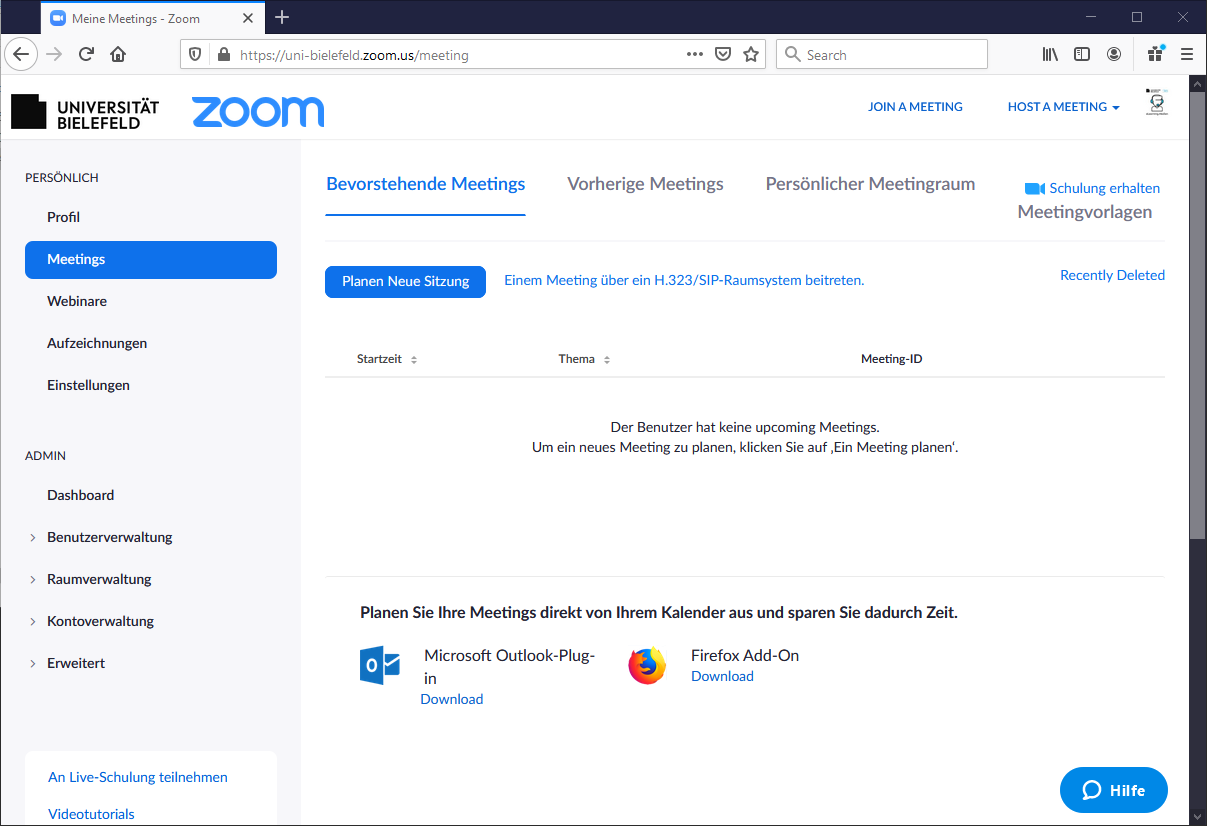This screenshot has height=826, width=1207.
Task: Click the Zoom logo
Action: click(258, 111)
